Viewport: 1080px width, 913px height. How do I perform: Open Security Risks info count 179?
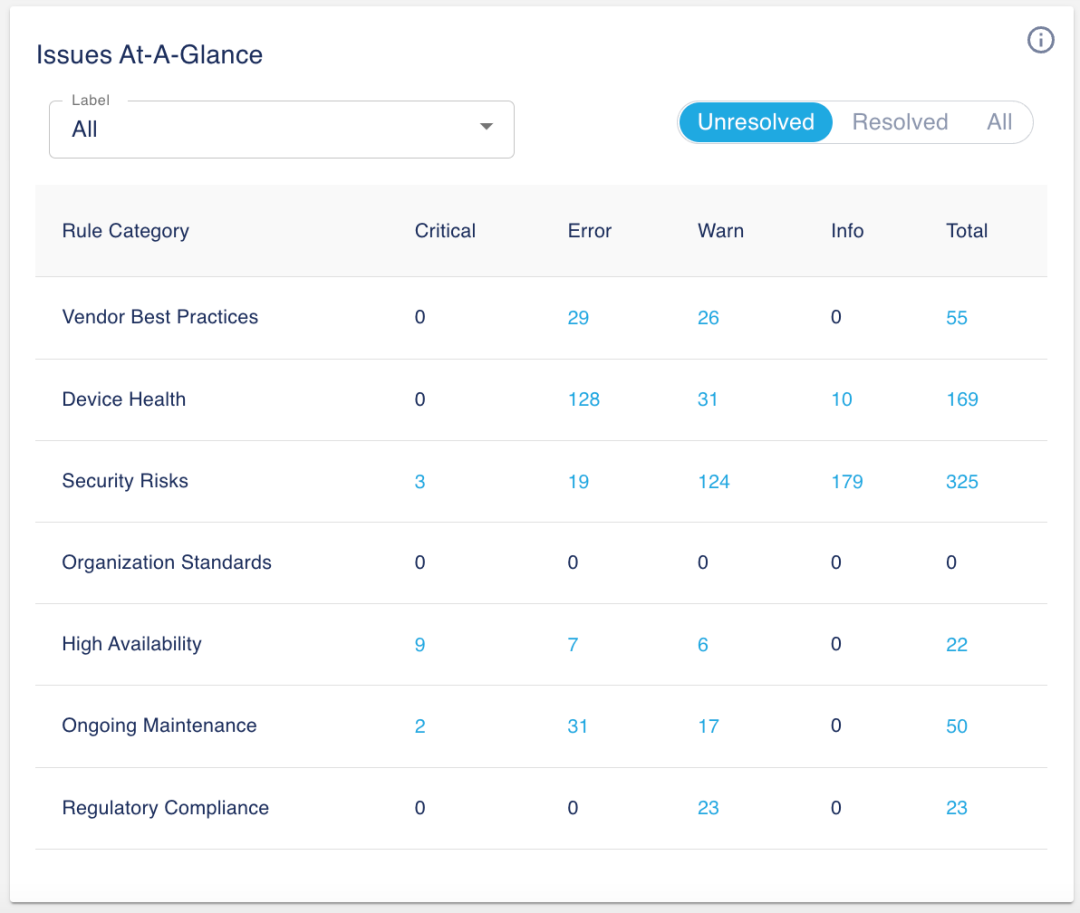pos(846,482)
